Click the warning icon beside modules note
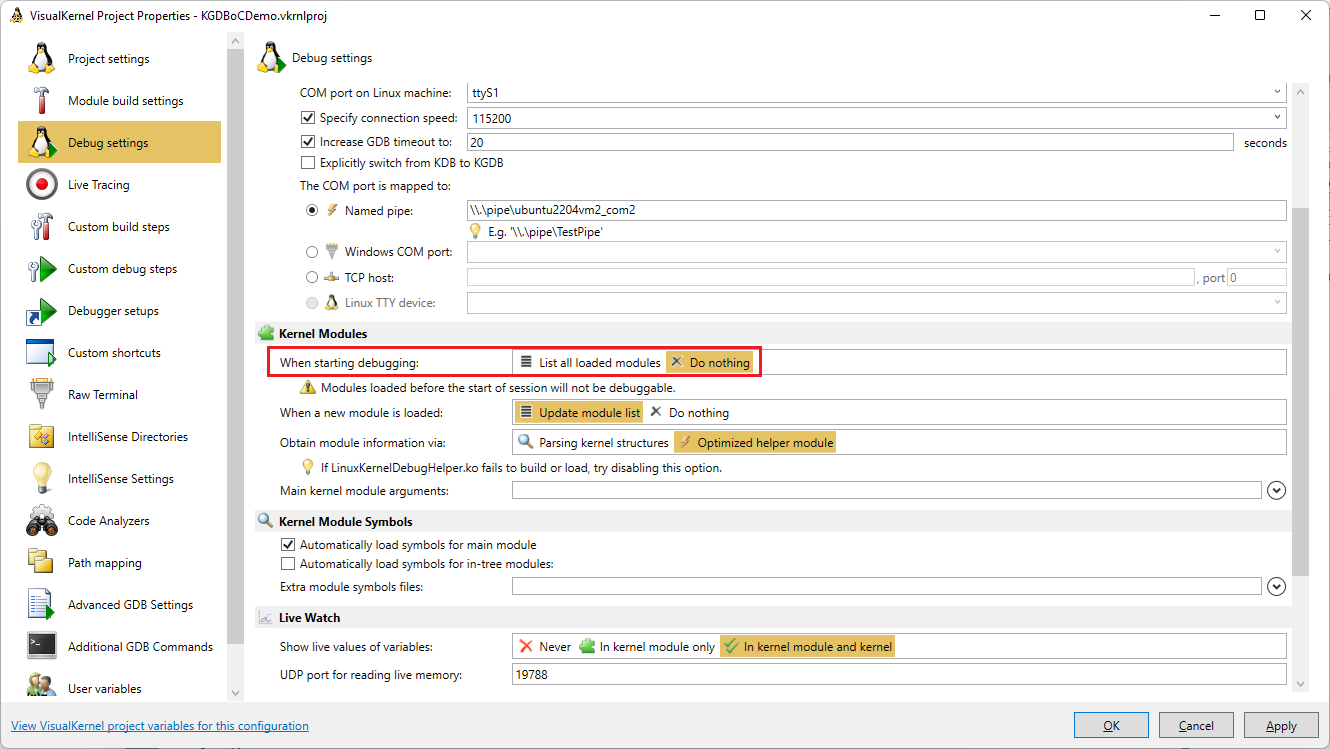 click(x=308, y=387)
